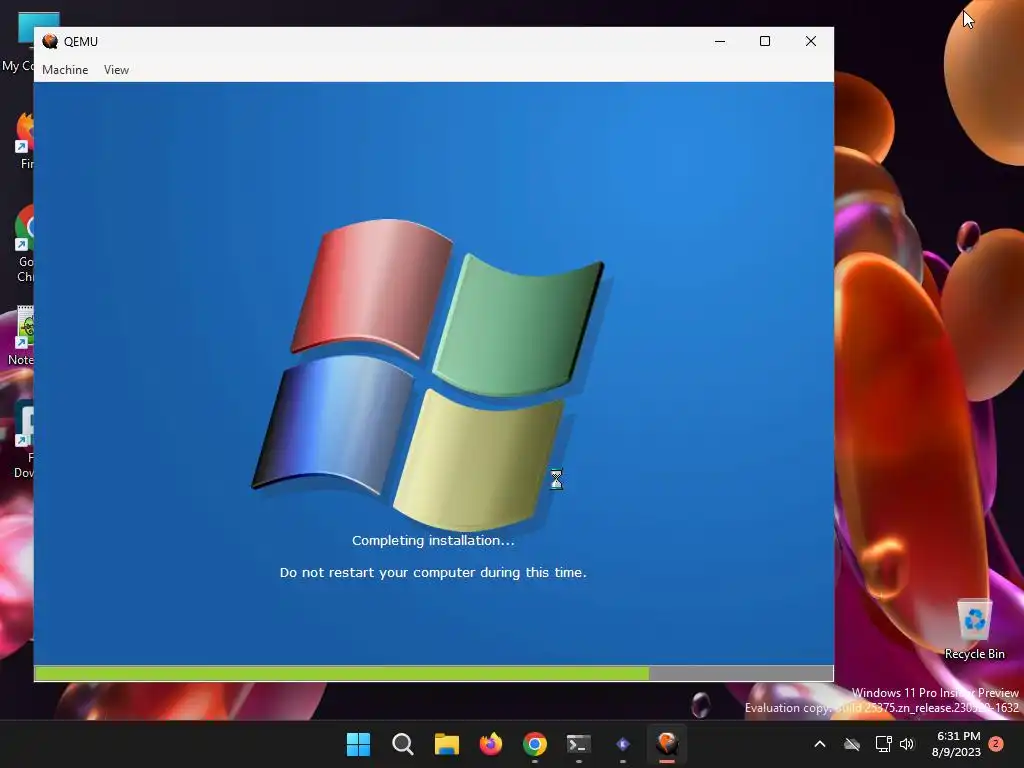Click the QEMU icon in the taskbar
This screenshot has width=1024, height=768.
click(x=667, y=744)
